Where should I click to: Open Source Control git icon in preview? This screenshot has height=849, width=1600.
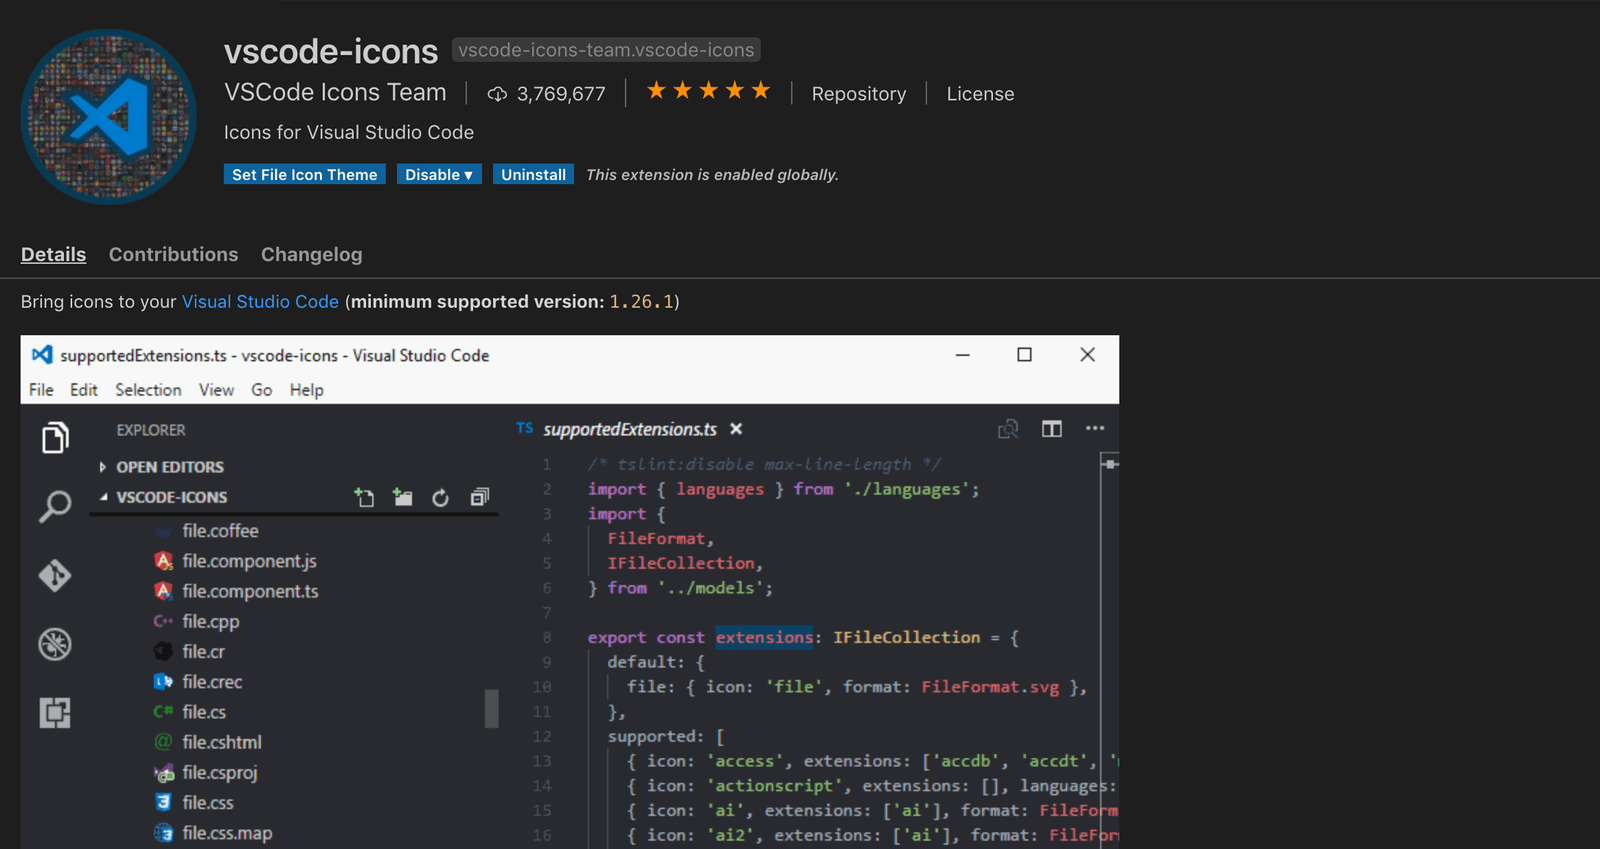55,575
